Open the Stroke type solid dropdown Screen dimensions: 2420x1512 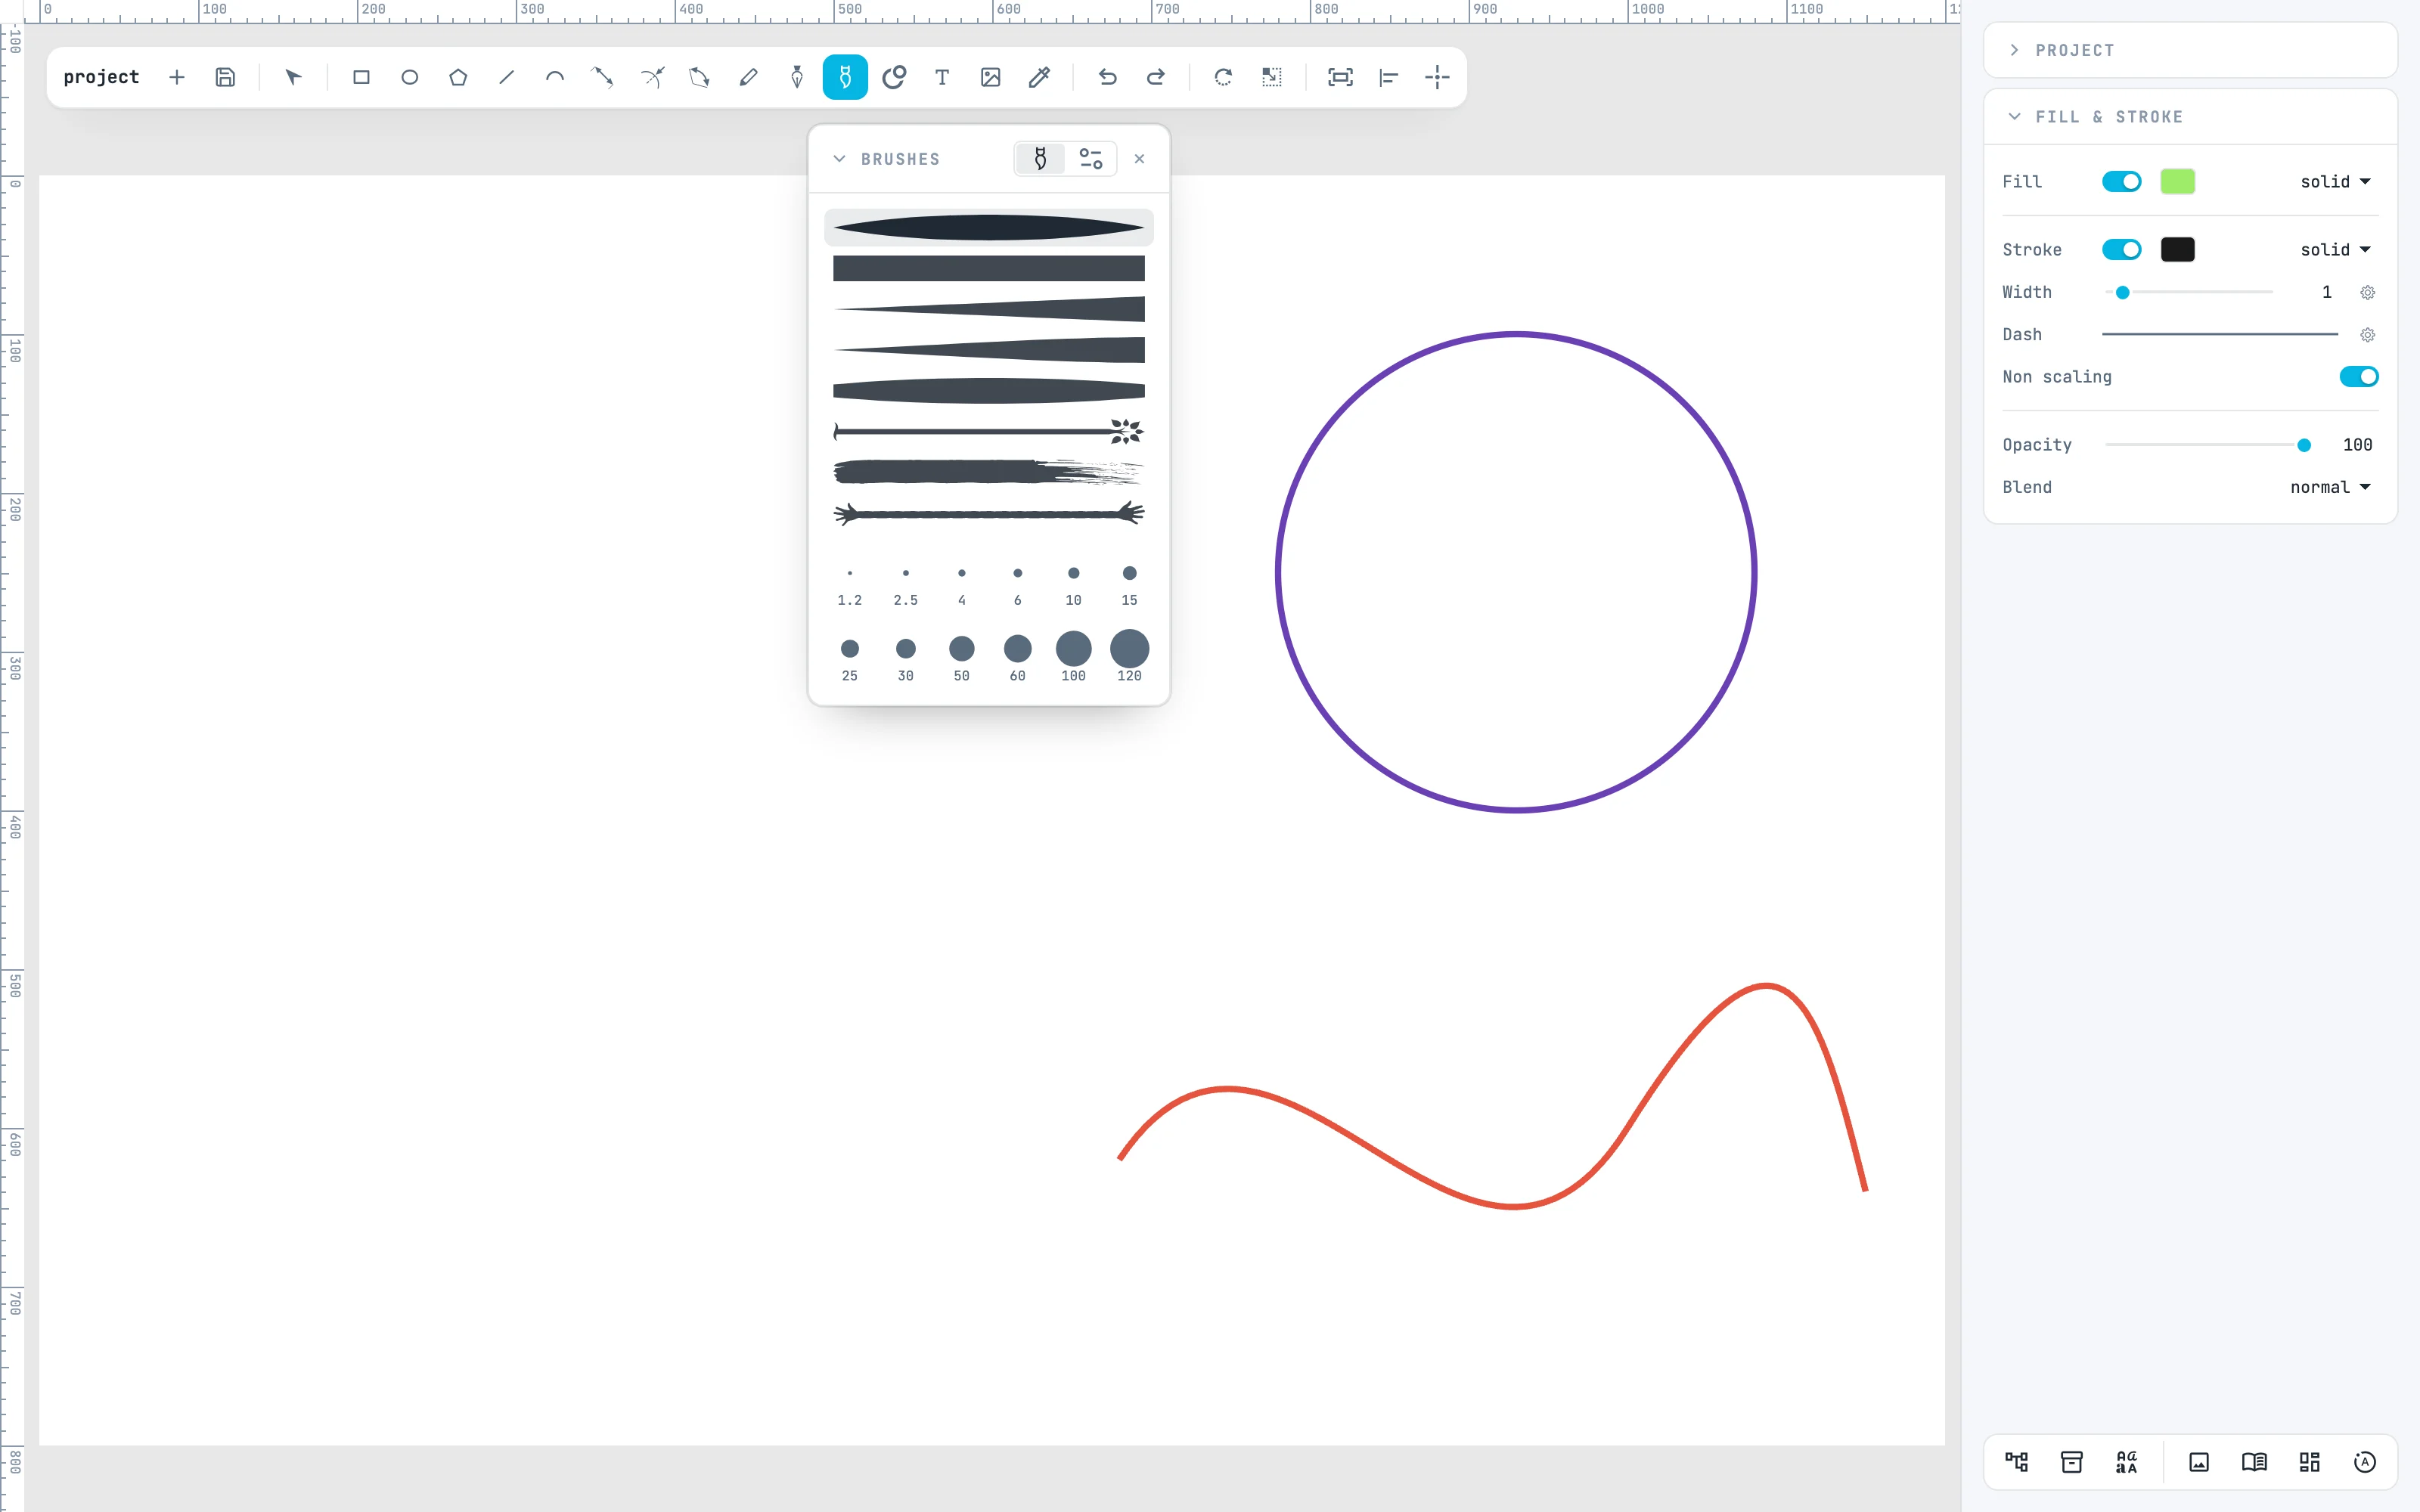point(2335,249)
